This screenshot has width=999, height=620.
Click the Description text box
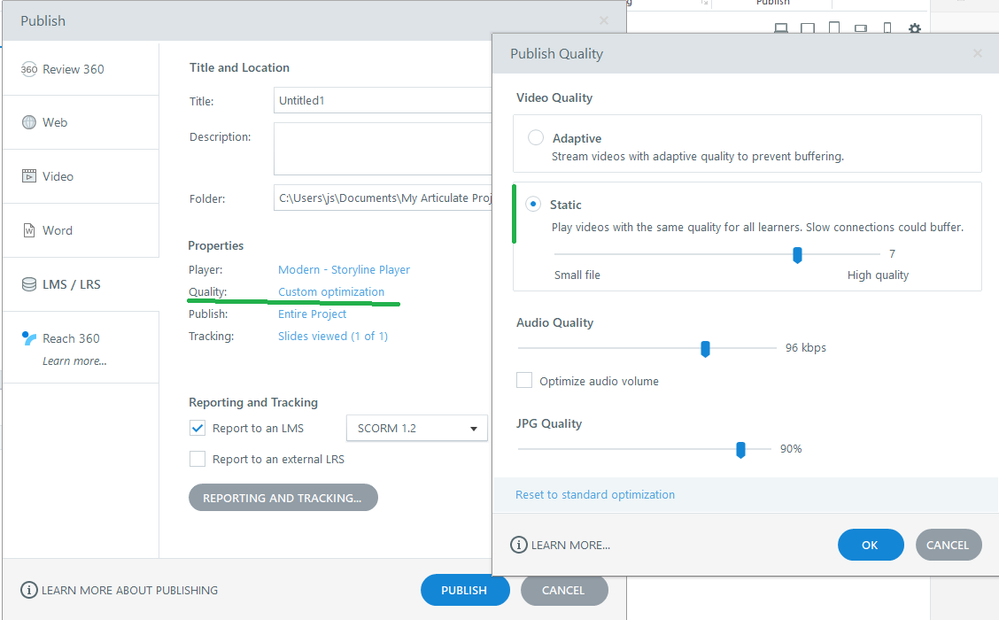[x=383, y=148]
